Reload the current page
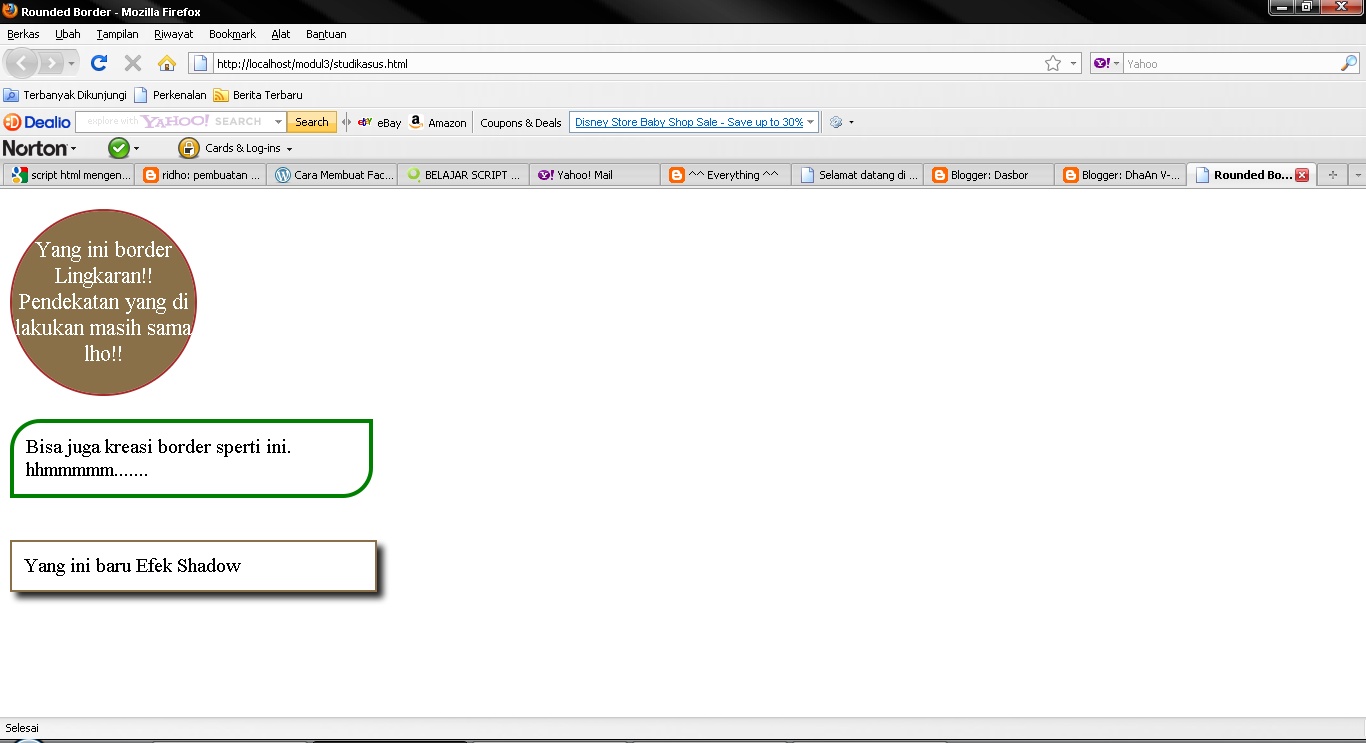 click(99, 63)
